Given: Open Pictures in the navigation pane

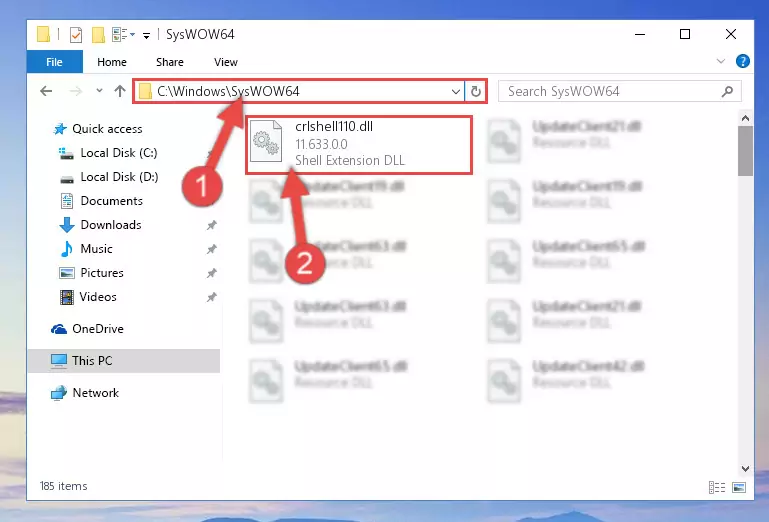Looking at the screenshot, I should (102, 273).
